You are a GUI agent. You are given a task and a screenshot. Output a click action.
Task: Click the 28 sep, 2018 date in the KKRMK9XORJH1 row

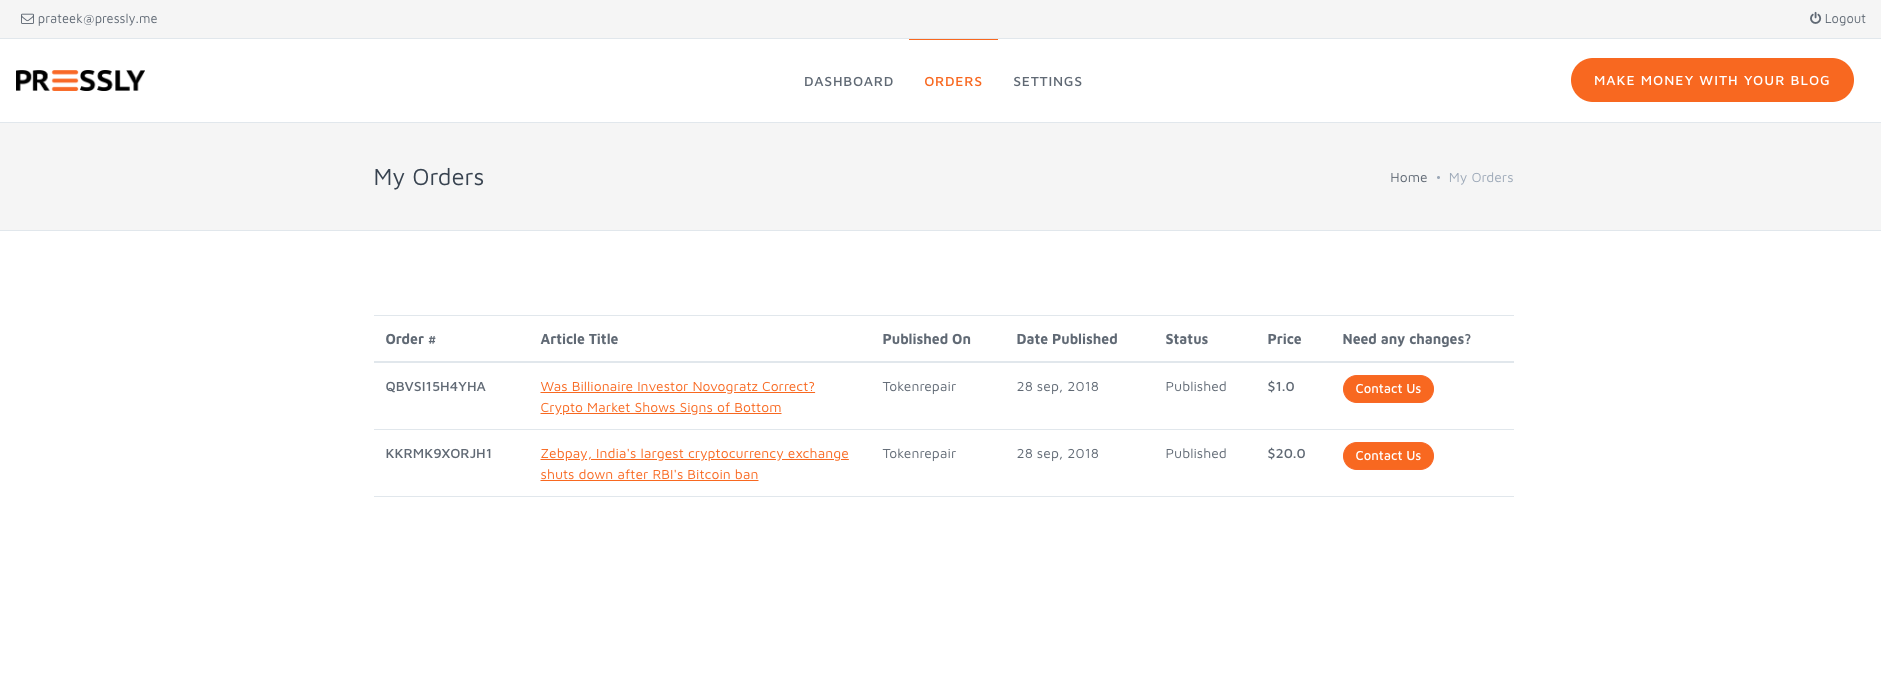[1057, 453]
